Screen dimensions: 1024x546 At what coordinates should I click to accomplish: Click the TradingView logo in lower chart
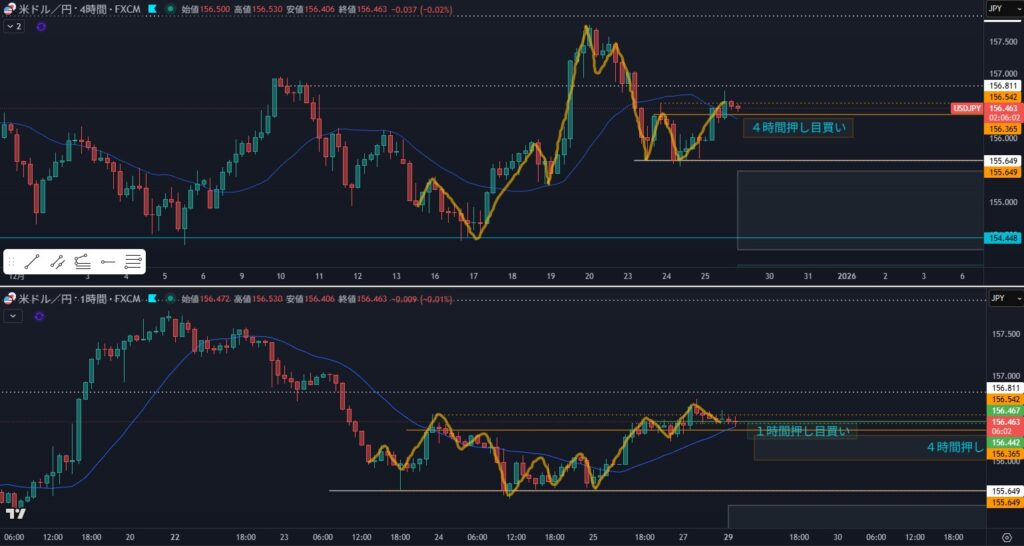pos(15,514)
